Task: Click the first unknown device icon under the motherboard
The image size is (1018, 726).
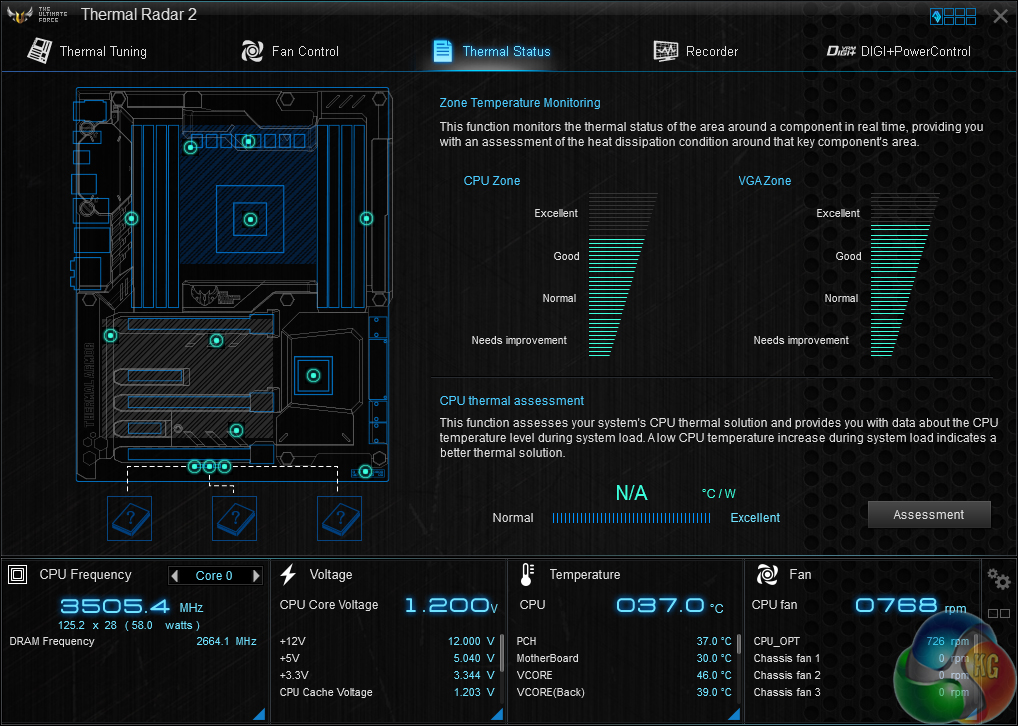Action: (x=130, y=519)
